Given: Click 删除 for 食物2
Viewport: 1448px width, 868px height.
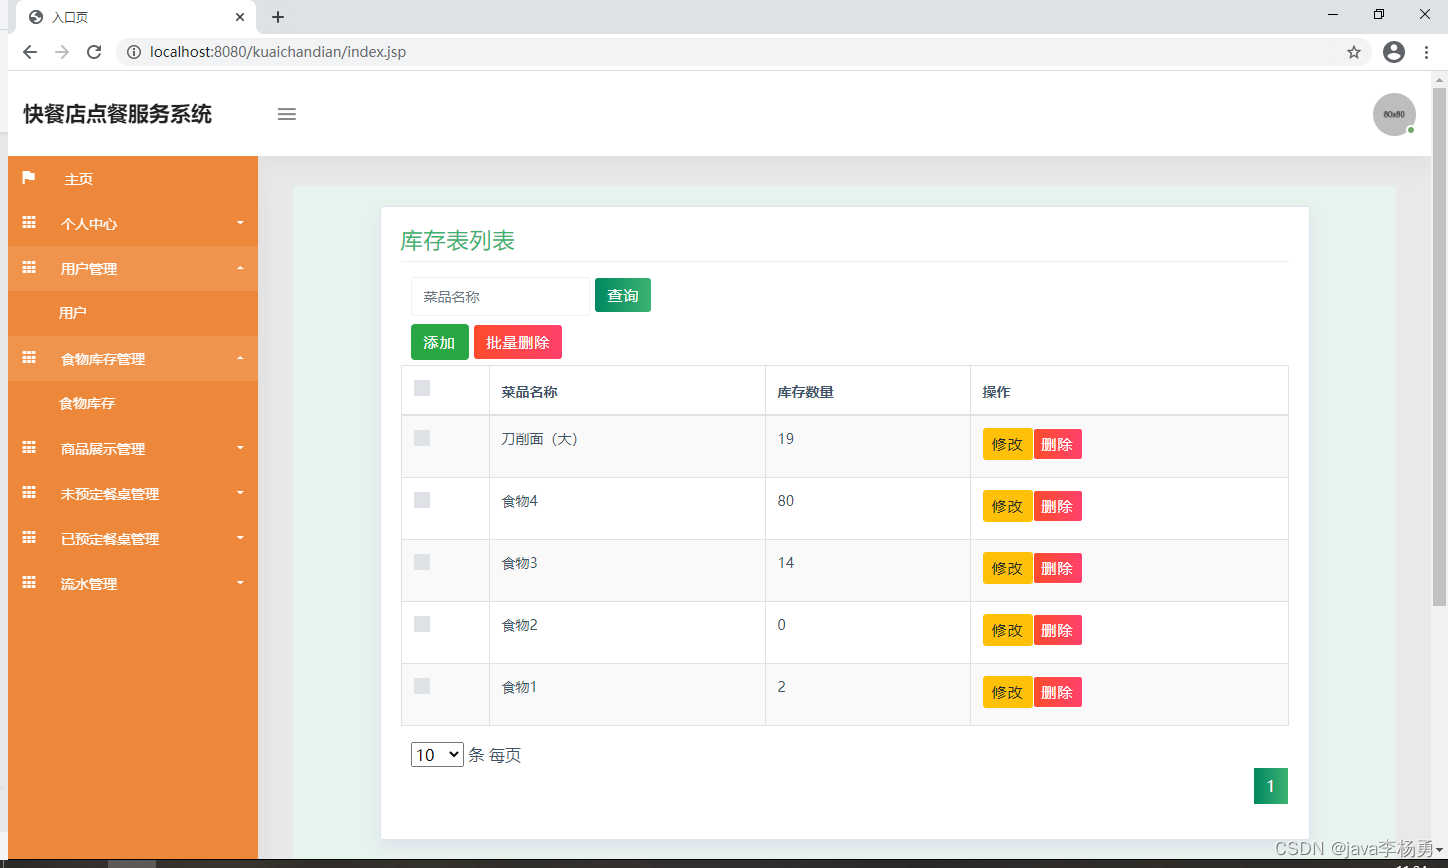Looking at the screenshot, I should pos(1057,630).
